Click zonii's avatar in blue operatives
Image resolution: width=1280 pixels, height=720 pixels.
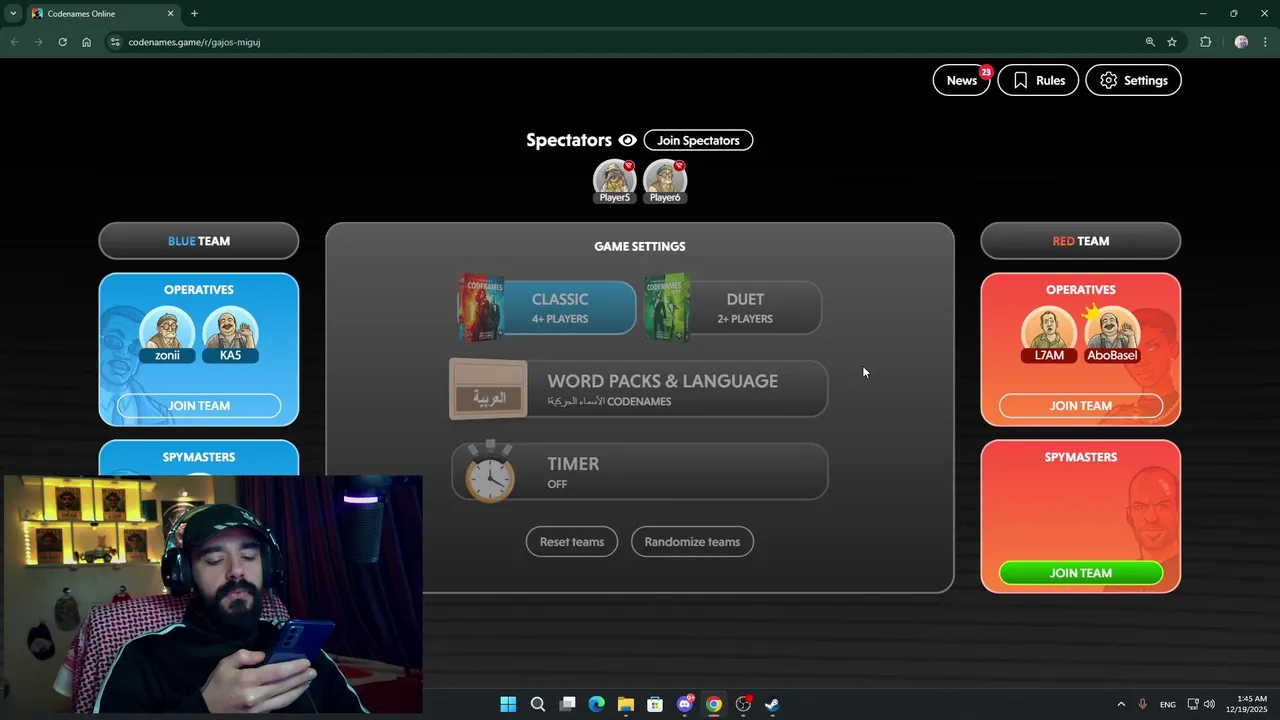tap(167, 333)
